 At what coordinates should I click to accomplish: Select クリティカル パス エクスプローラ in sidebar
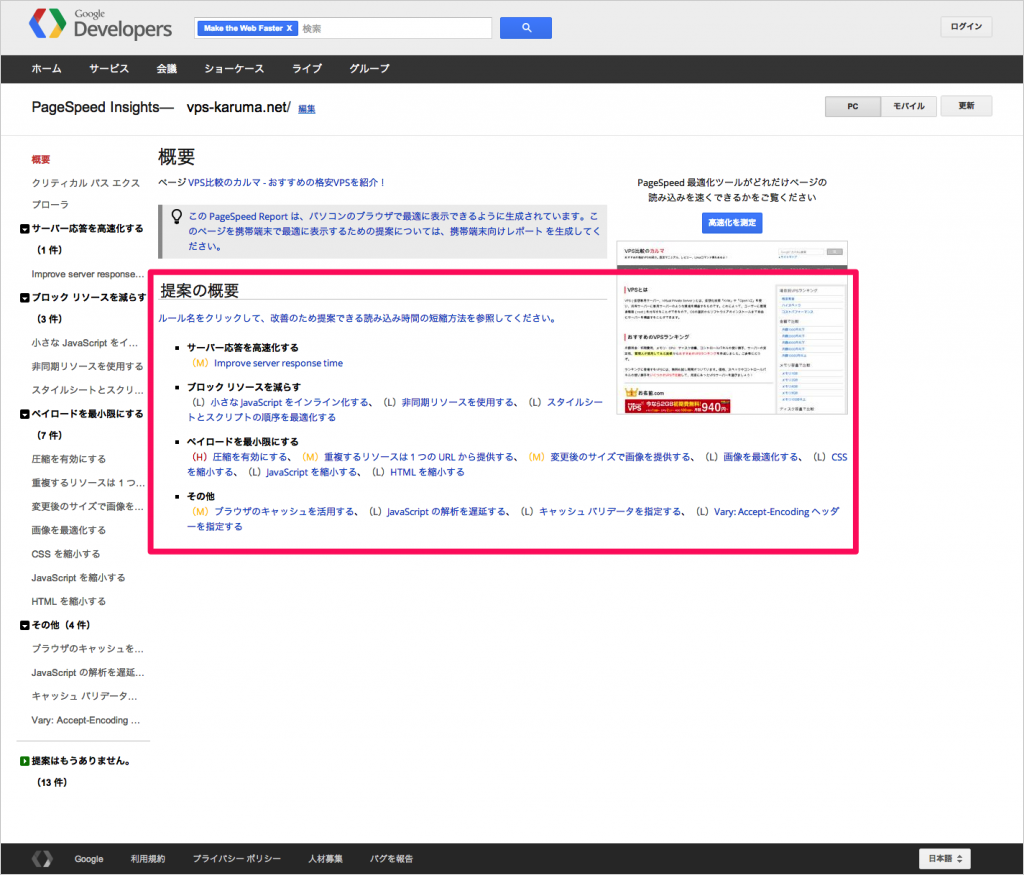86,194
